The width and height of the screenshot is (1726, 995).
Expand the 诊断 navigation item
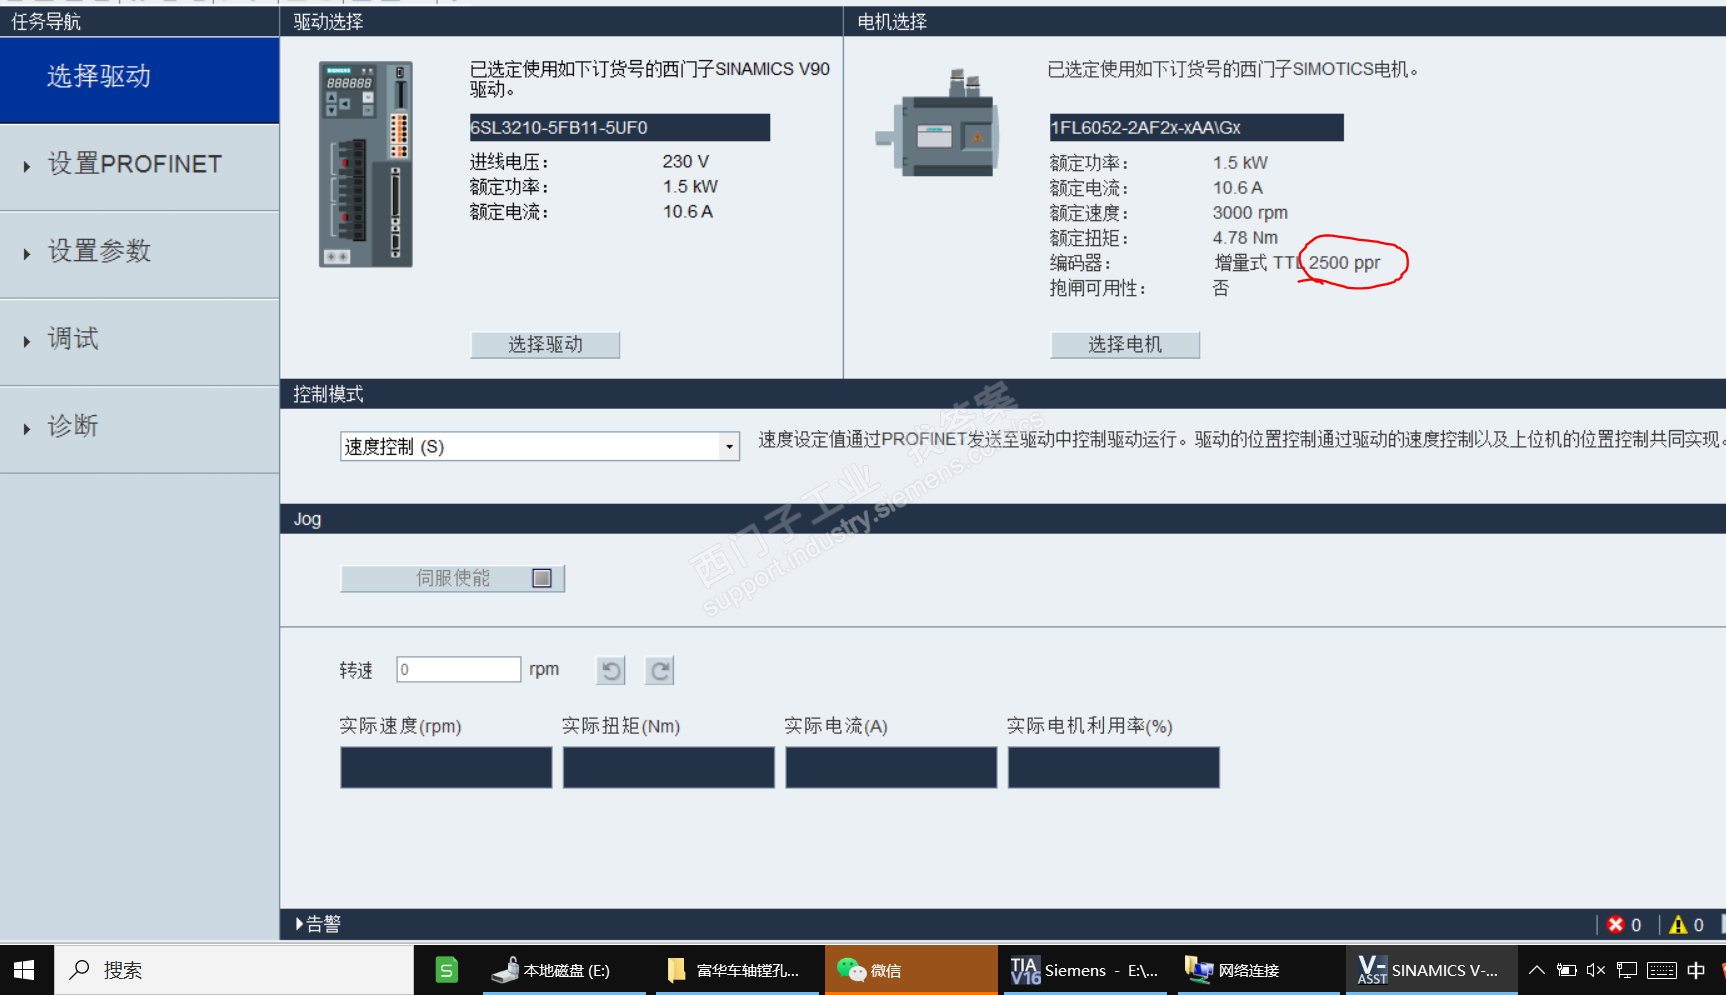pos(139,427)
